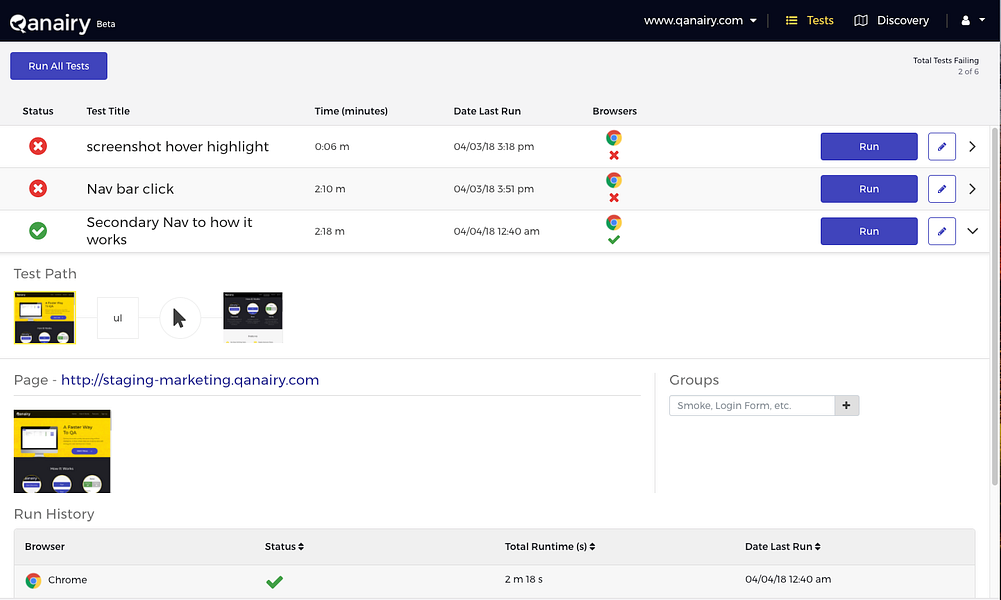1001x600 pixels.
Task: Click the plus button to add group
Action: tap(847, 405)
